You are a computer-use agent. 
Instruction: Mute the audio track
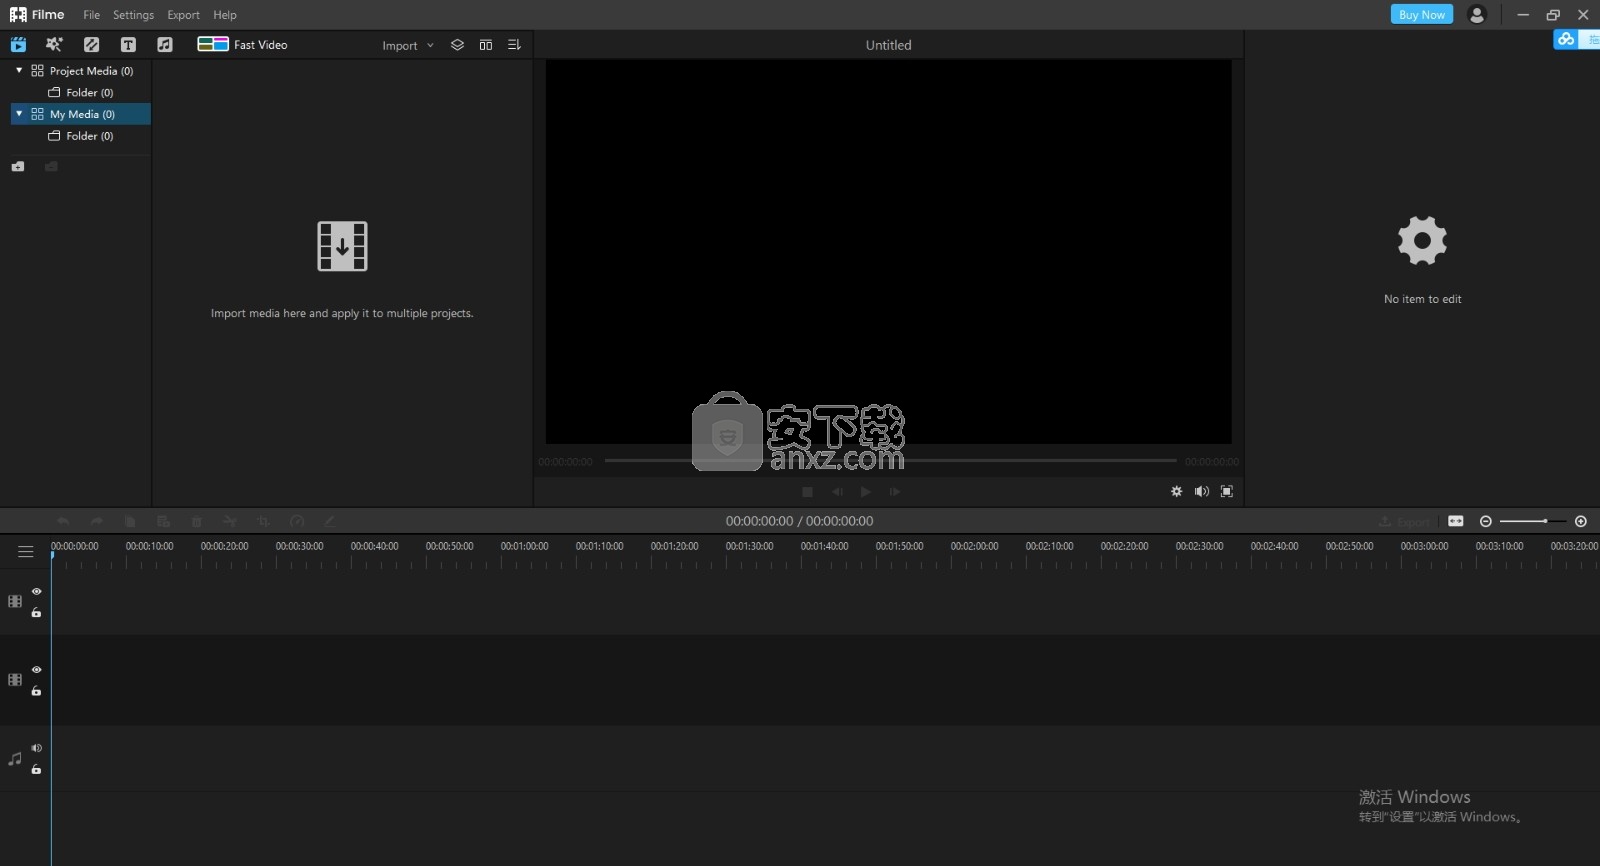tap(36, 748)
